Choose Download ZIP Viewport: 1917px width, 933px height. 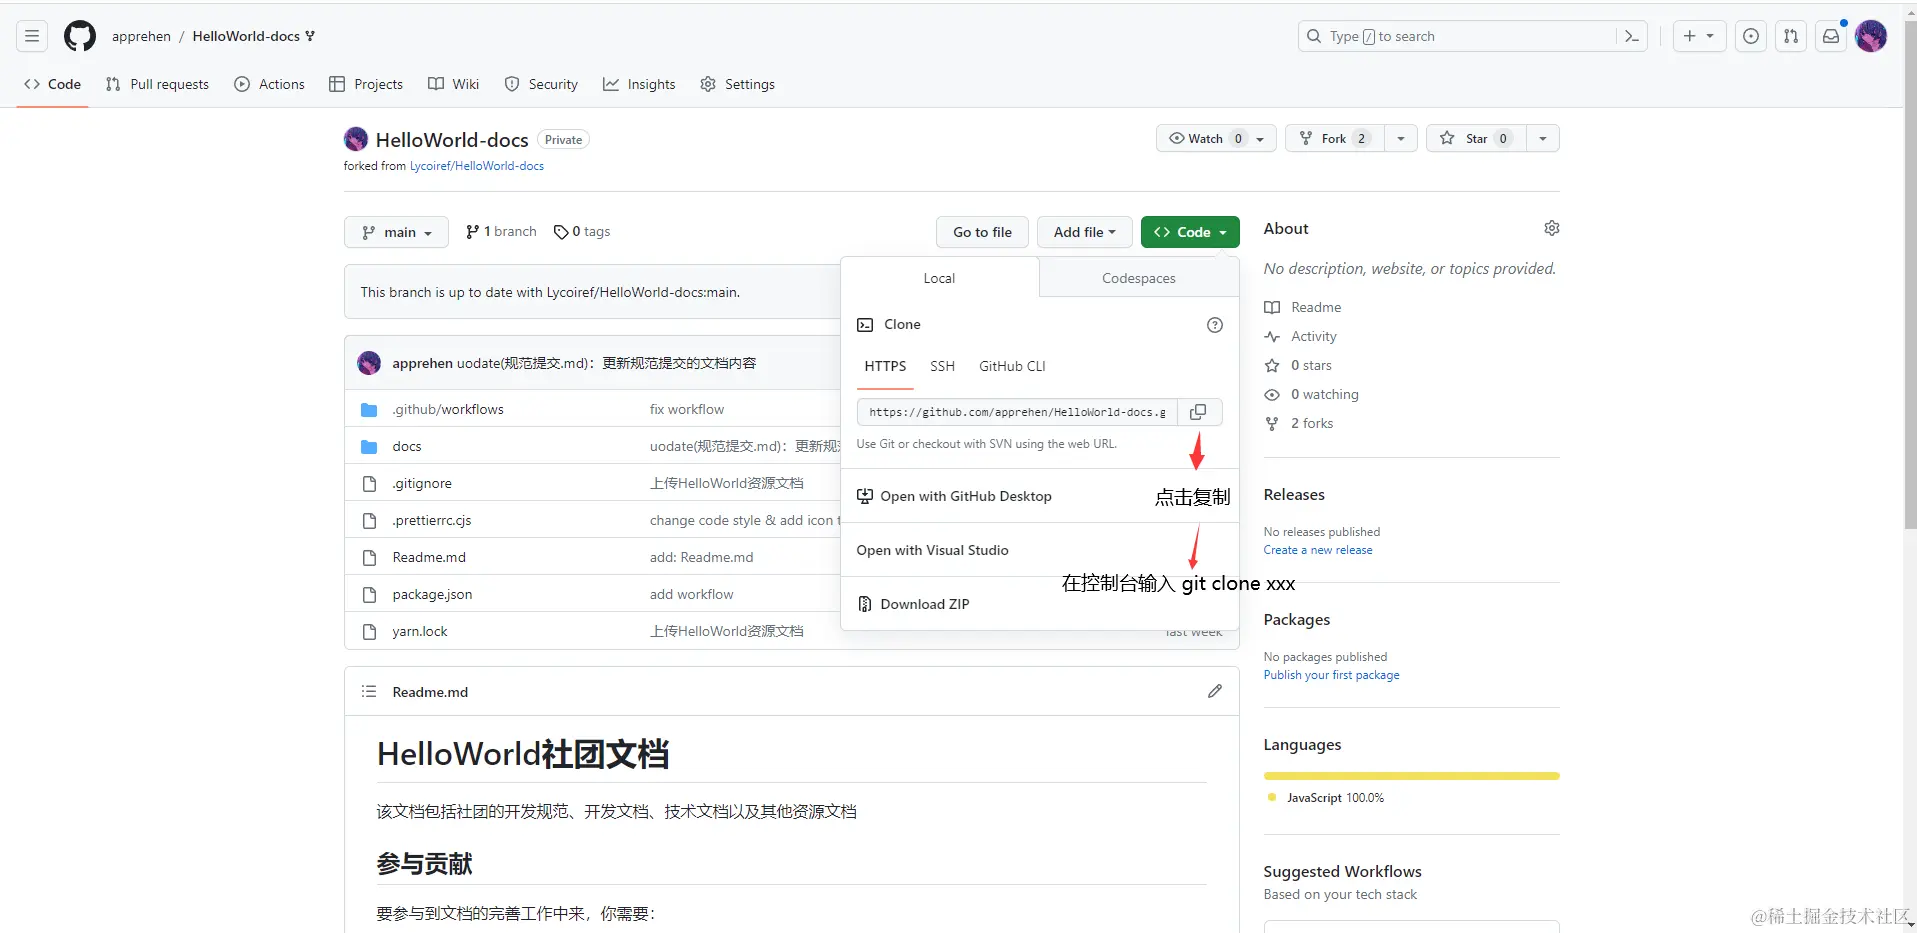click(x=1040, y=604)
